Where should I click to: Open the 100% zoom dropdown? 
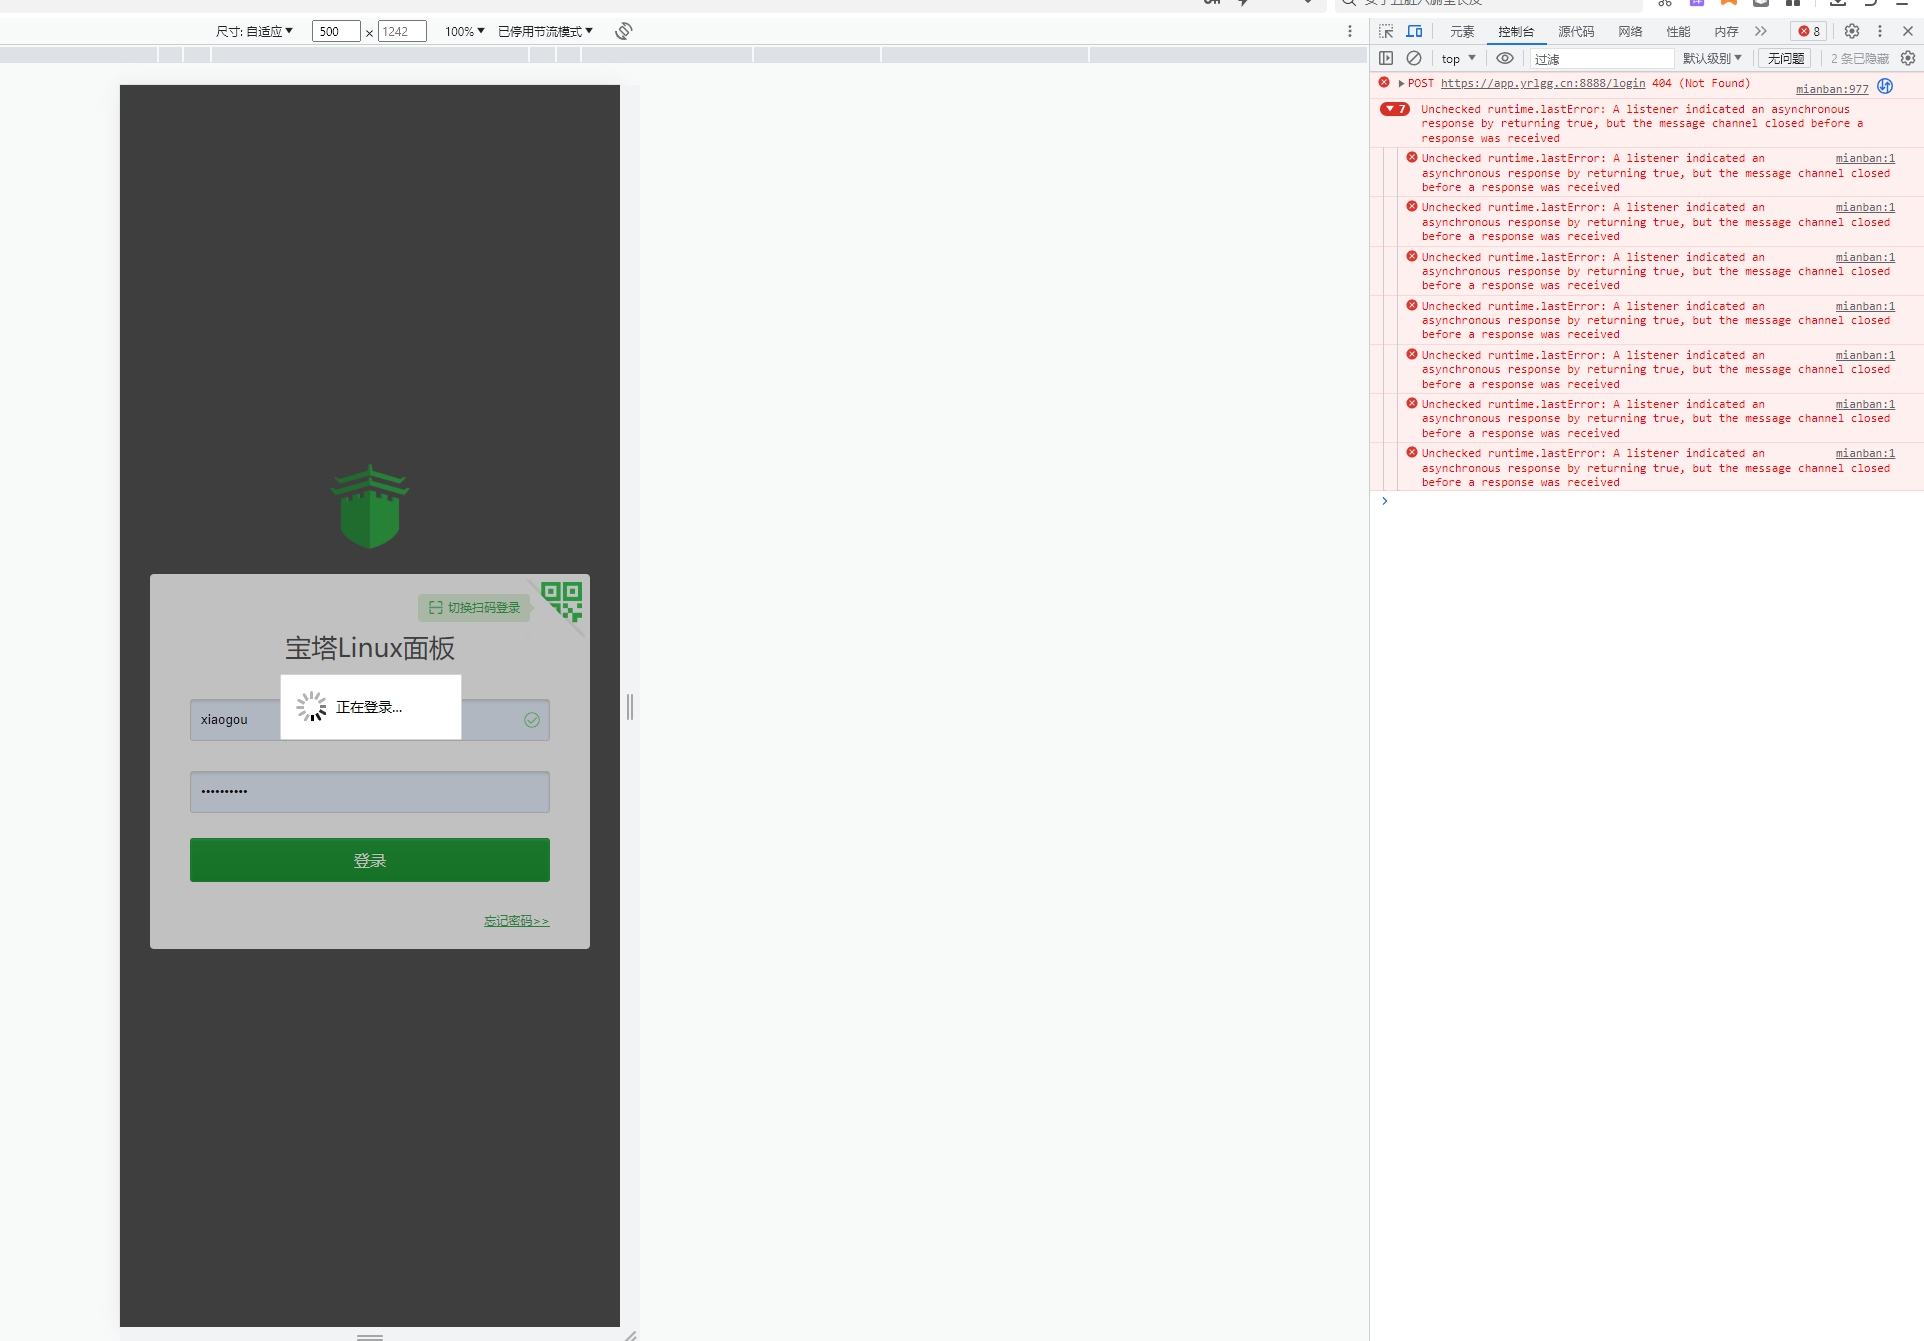pos(464,31)
